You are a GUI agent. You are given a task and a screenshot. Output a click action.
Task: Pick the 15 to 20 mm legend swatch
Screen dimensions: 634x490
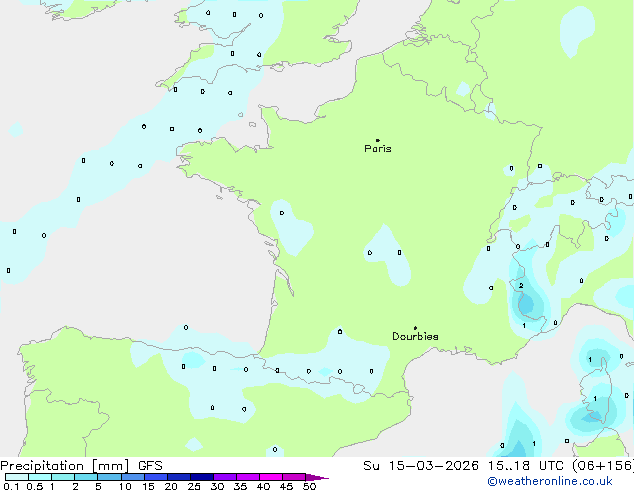coord(156,477)
